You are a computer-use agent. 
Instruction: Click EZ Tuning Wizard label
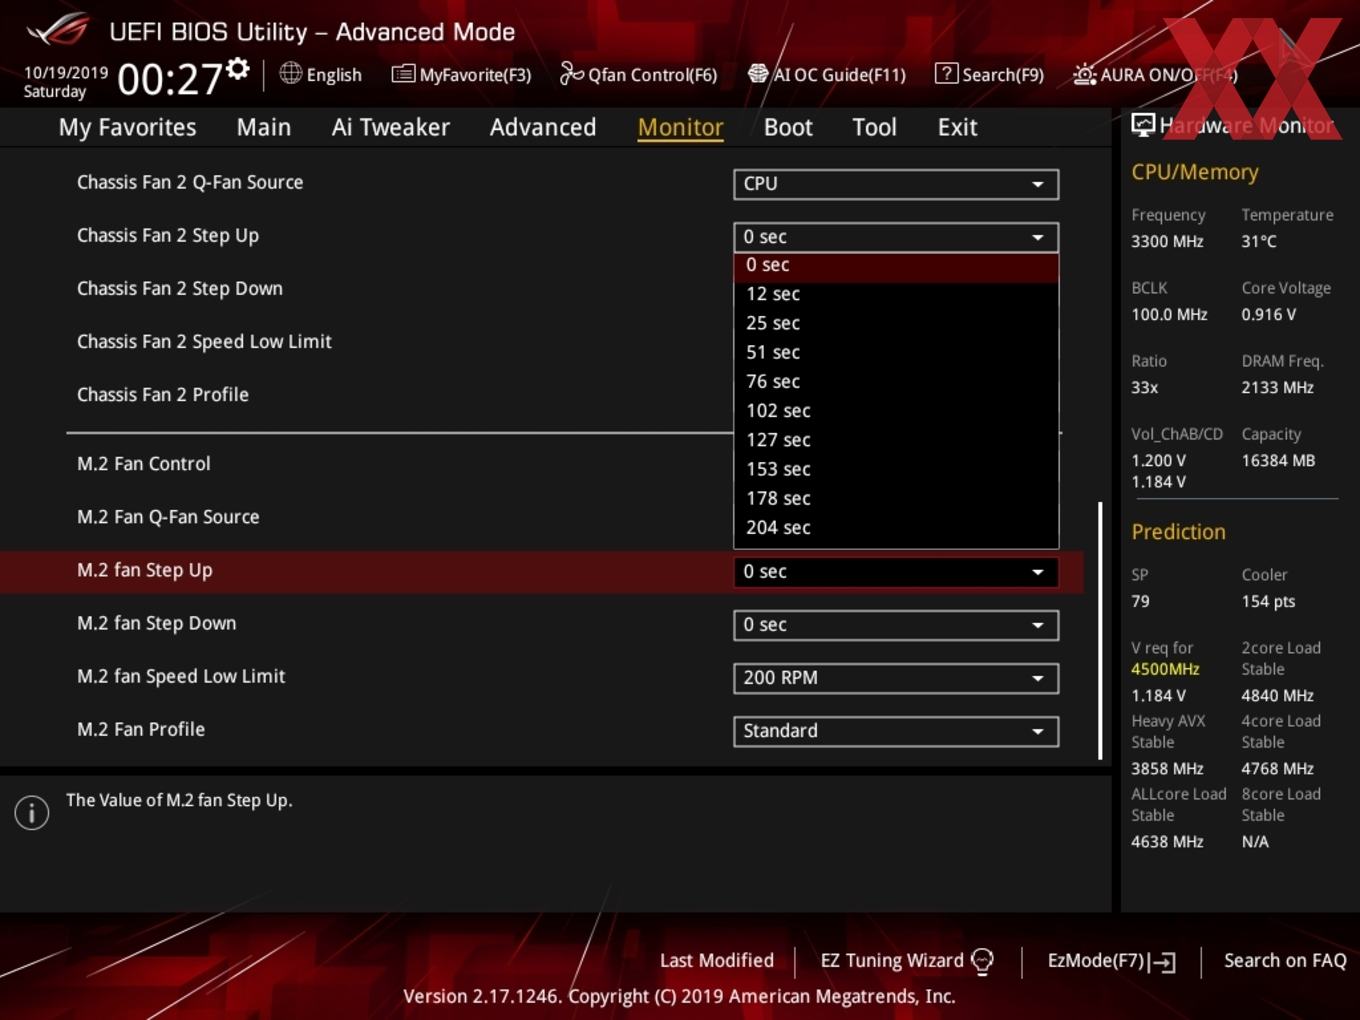(x=892, y=961)
